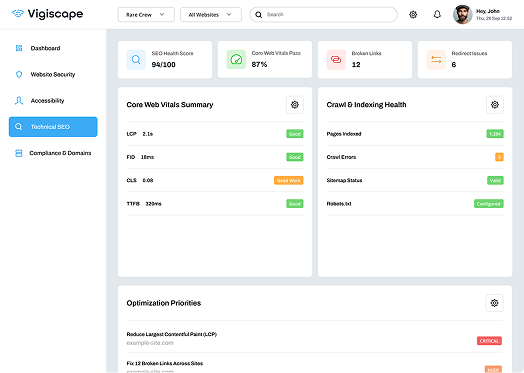
Task: Open Core Web Vitals Summary settings gear
Action: [295, 105]
